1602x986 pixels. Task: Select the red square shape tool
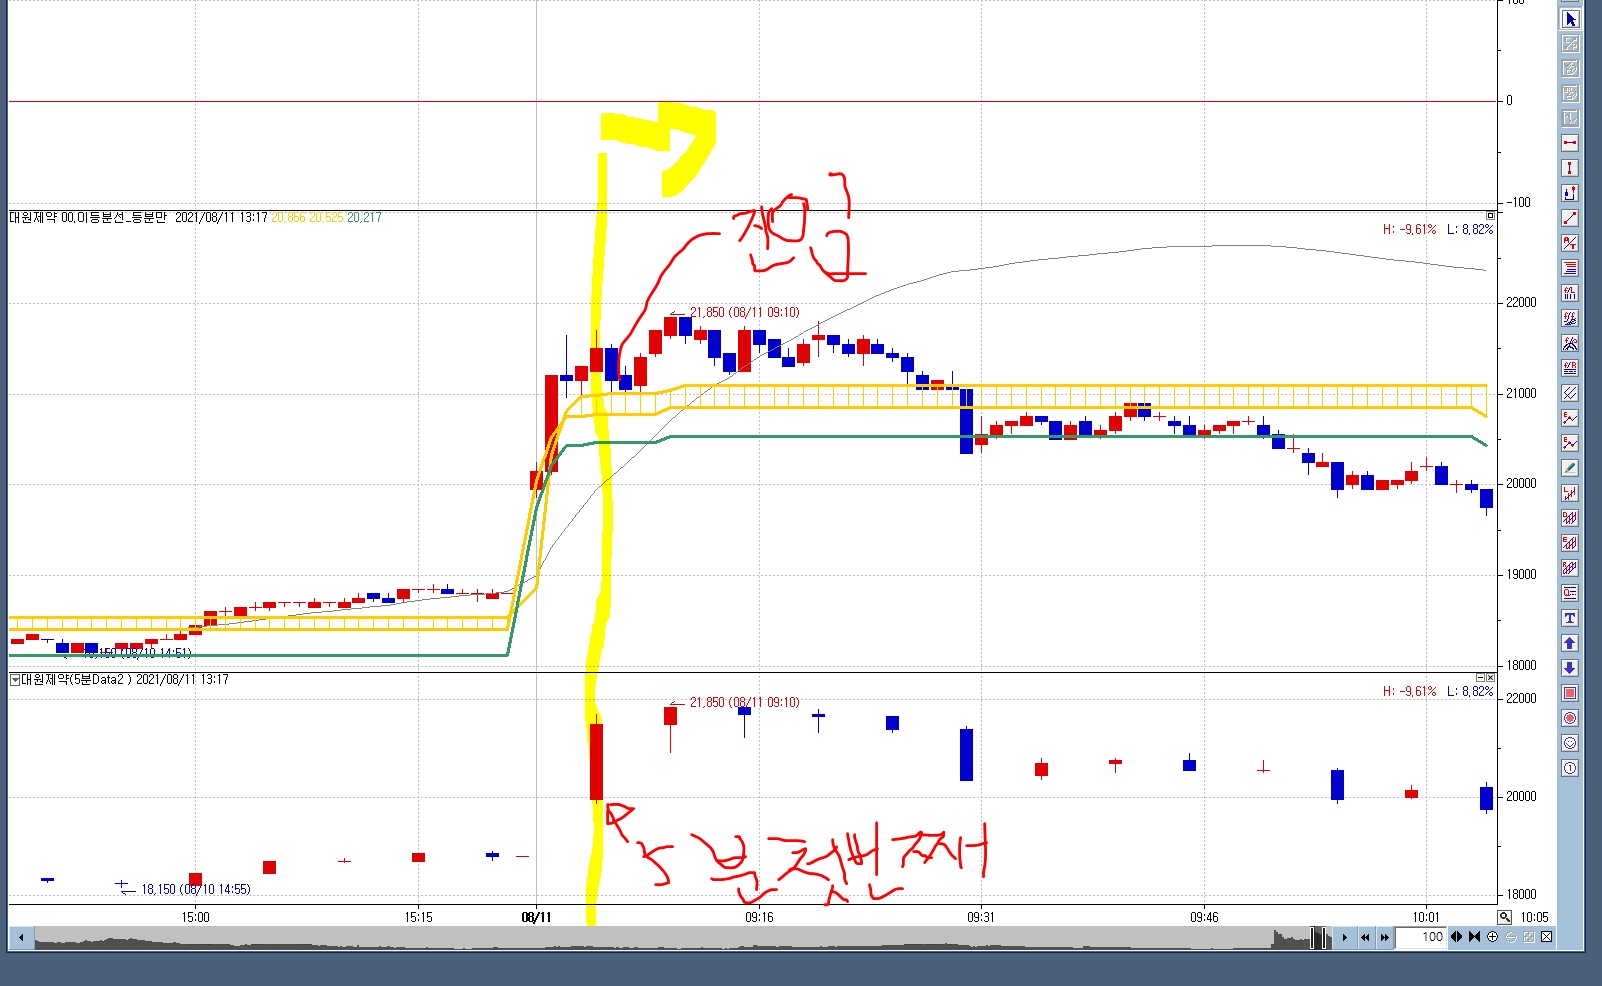1570,693
